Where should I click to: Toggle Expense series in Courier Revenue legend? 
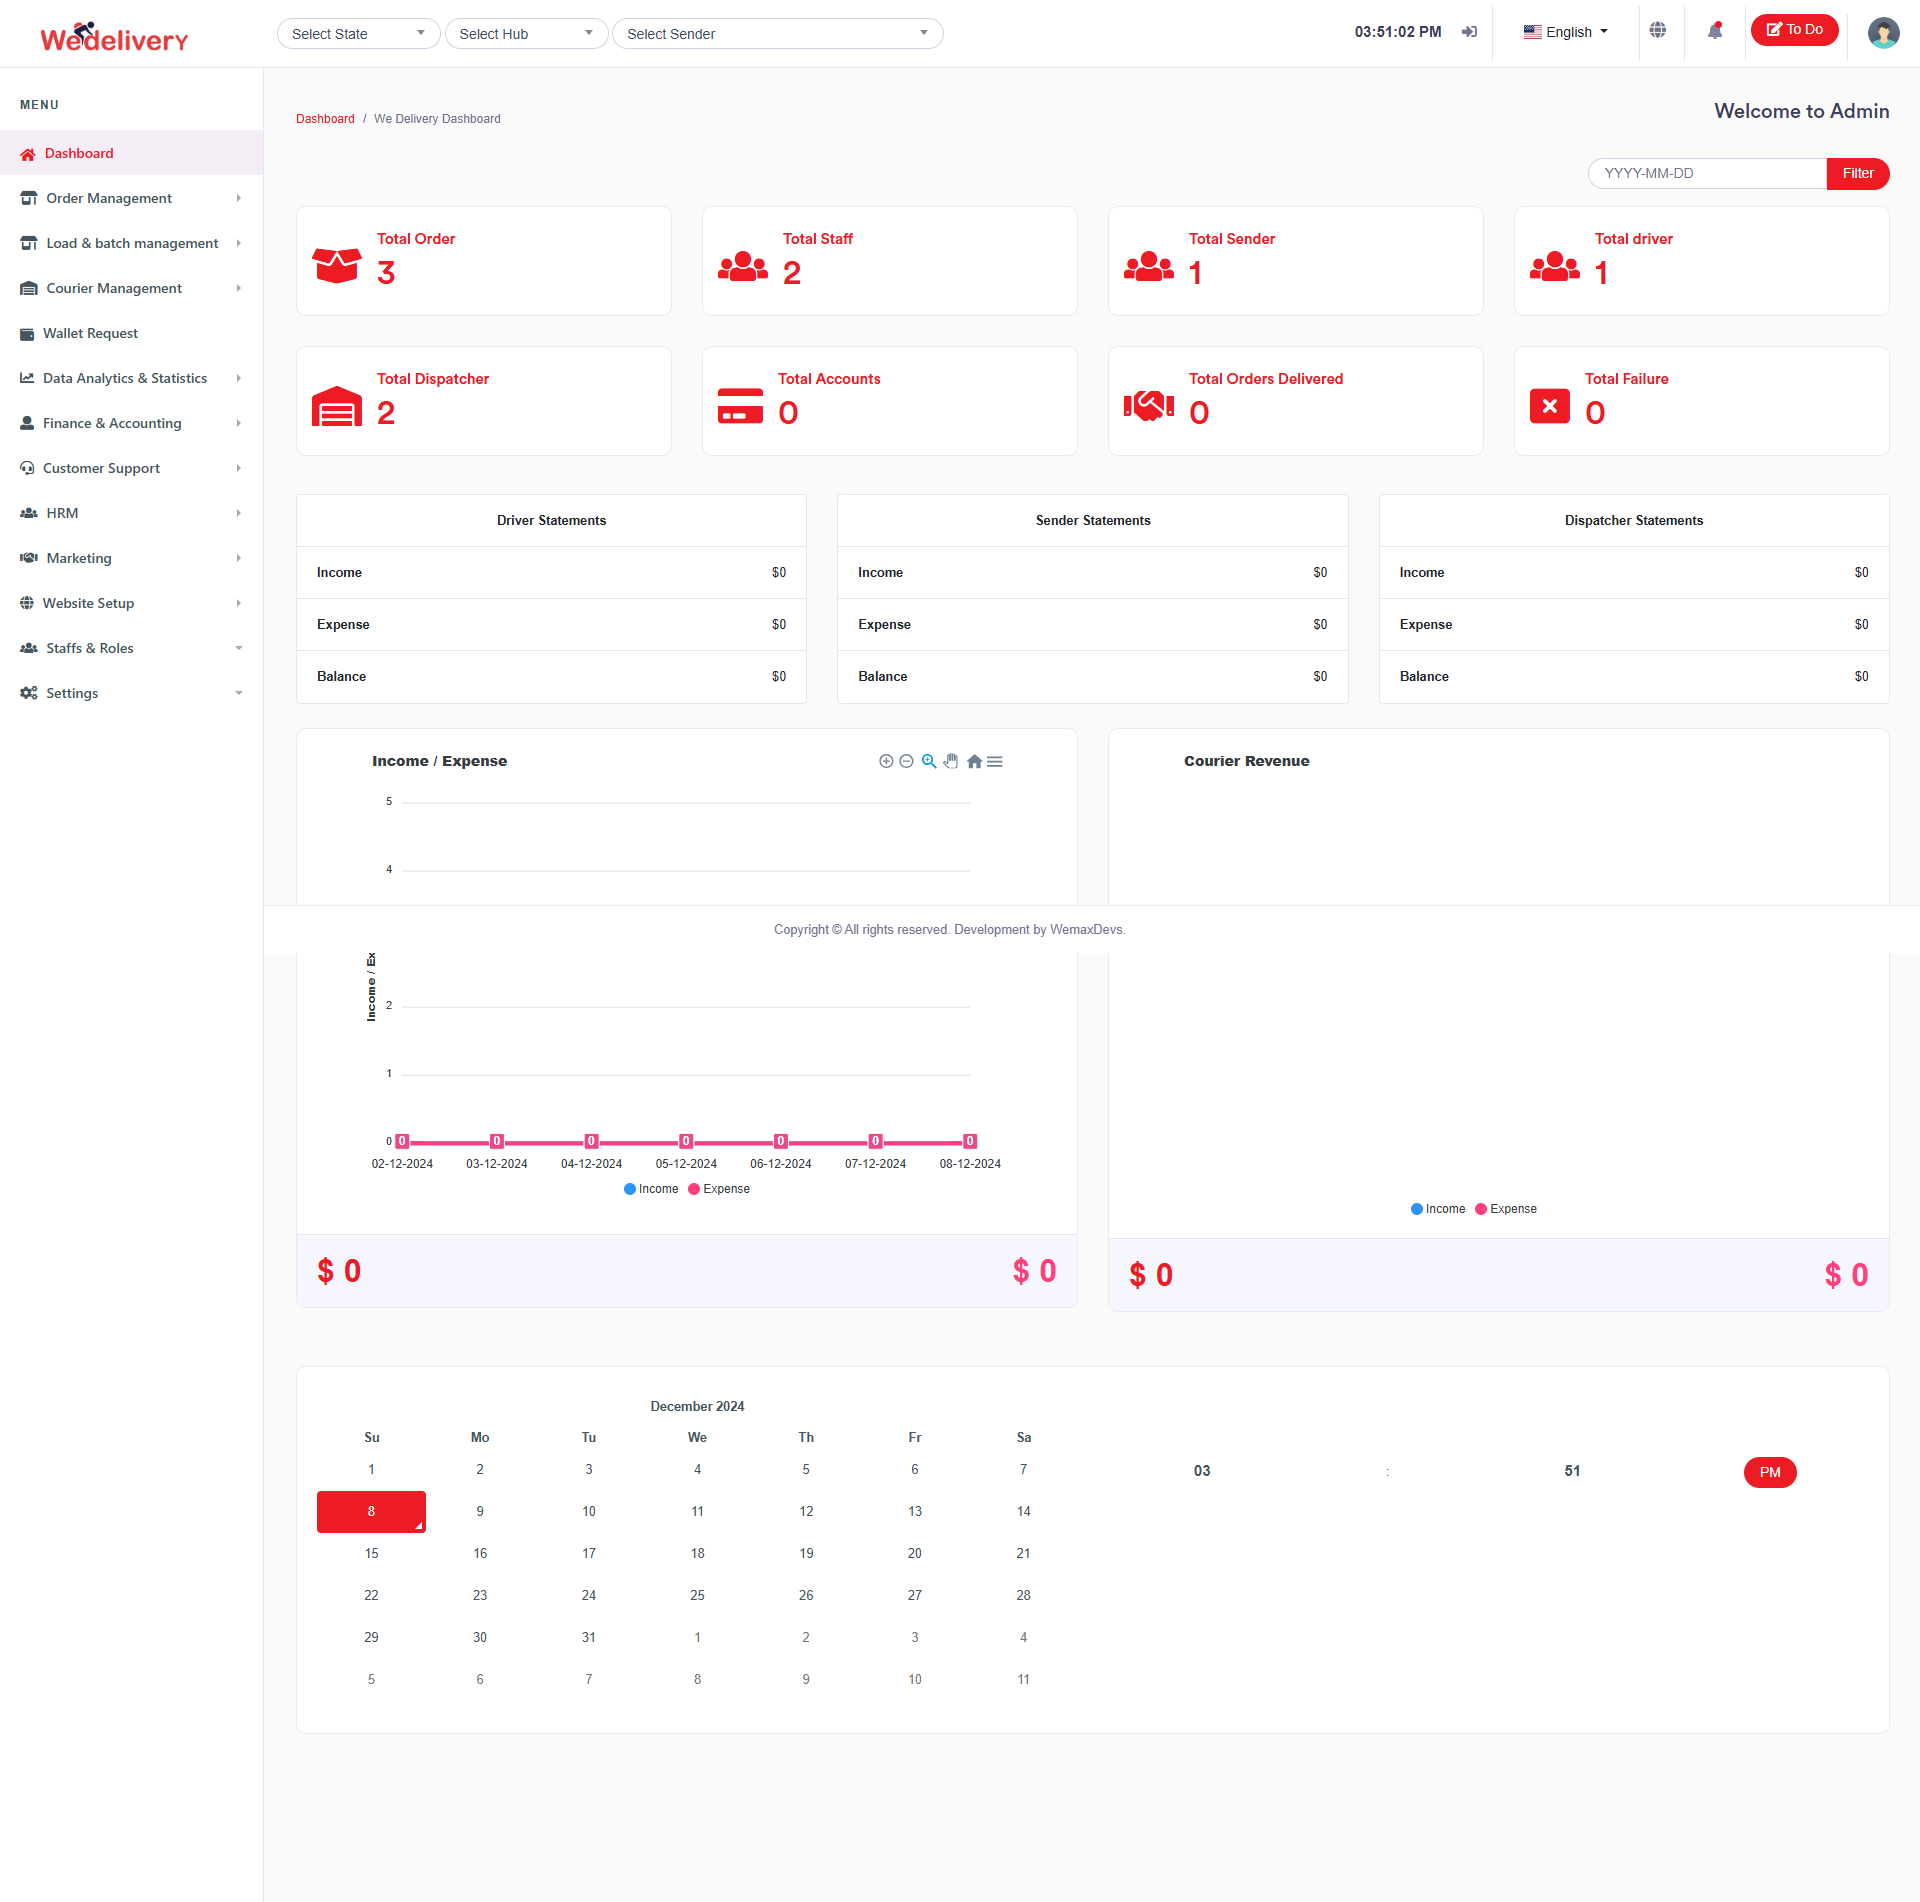[x=1506, y=1209]
